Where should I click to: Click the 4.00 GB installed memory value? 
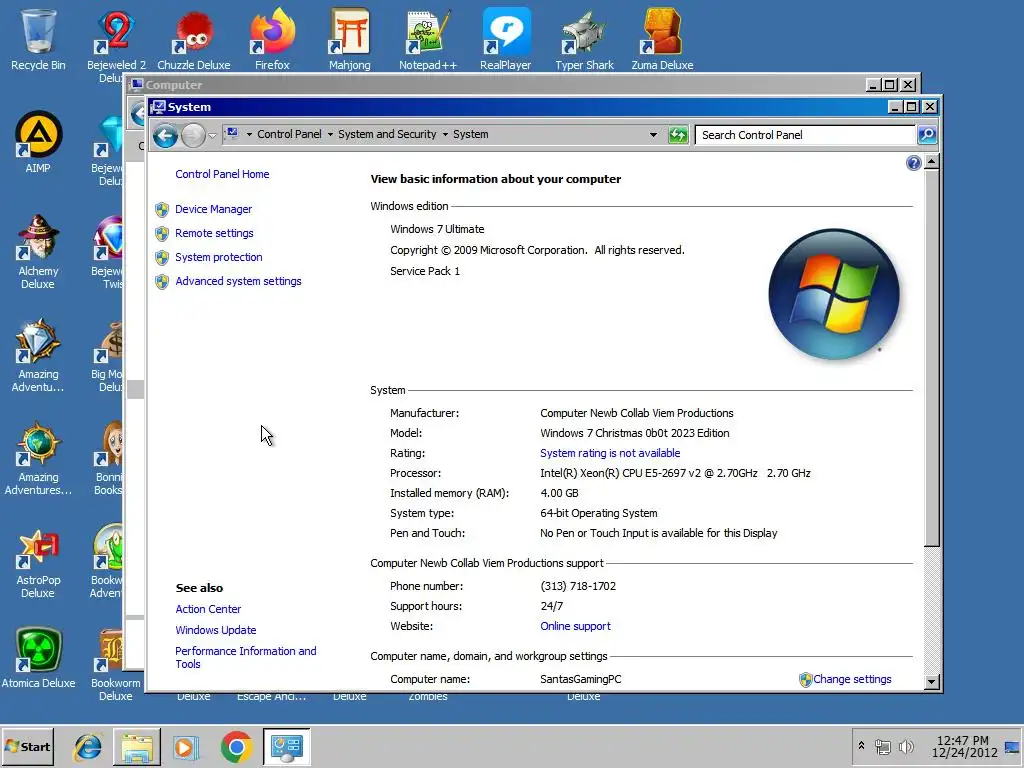coord(559,493)
